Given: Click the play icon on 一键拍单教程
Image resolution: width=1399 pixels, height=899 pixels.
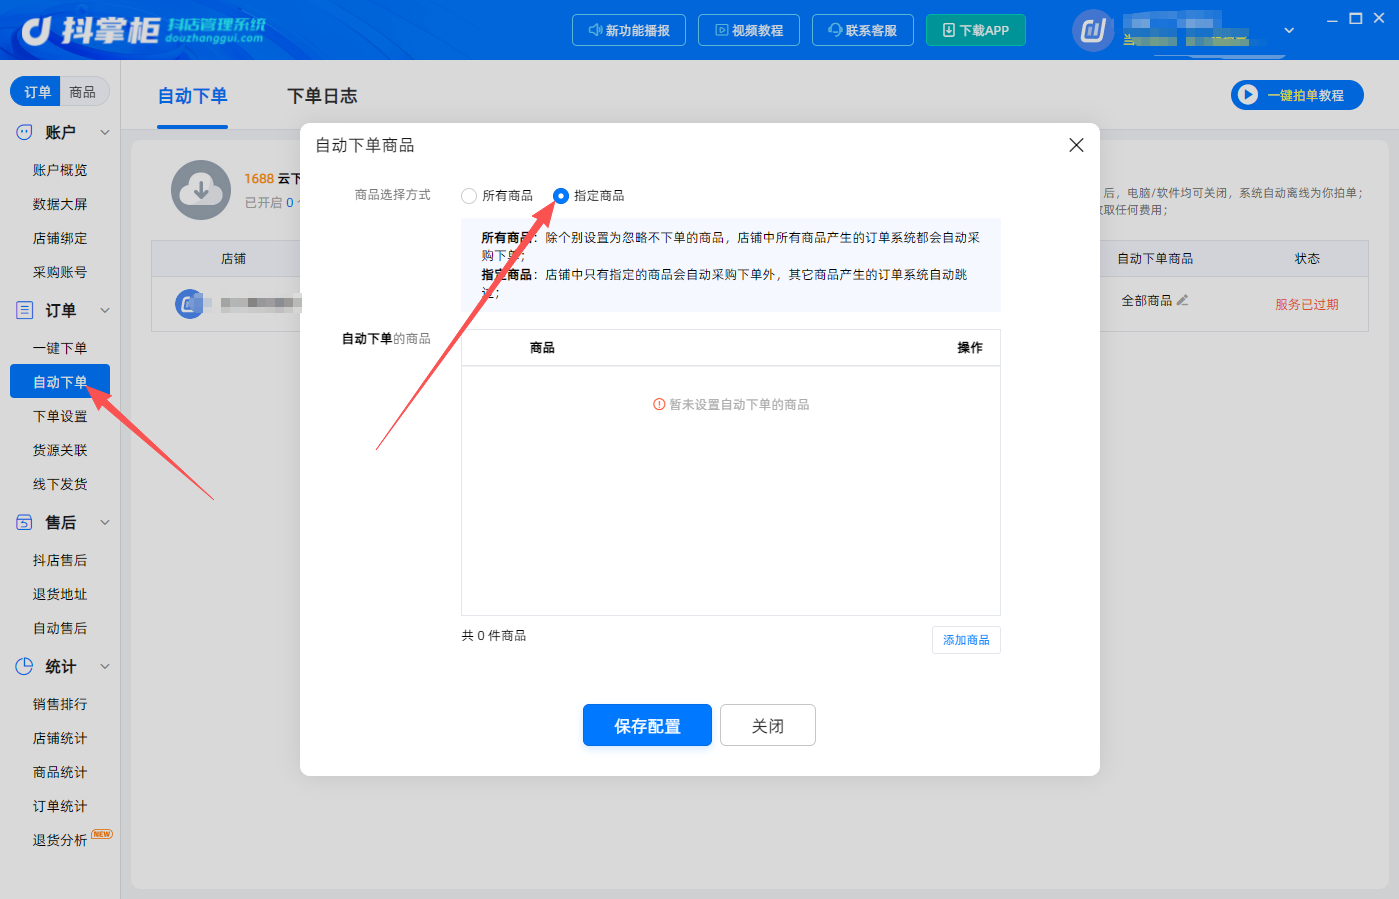Looking at the screenshot, I should [1247, 95].
